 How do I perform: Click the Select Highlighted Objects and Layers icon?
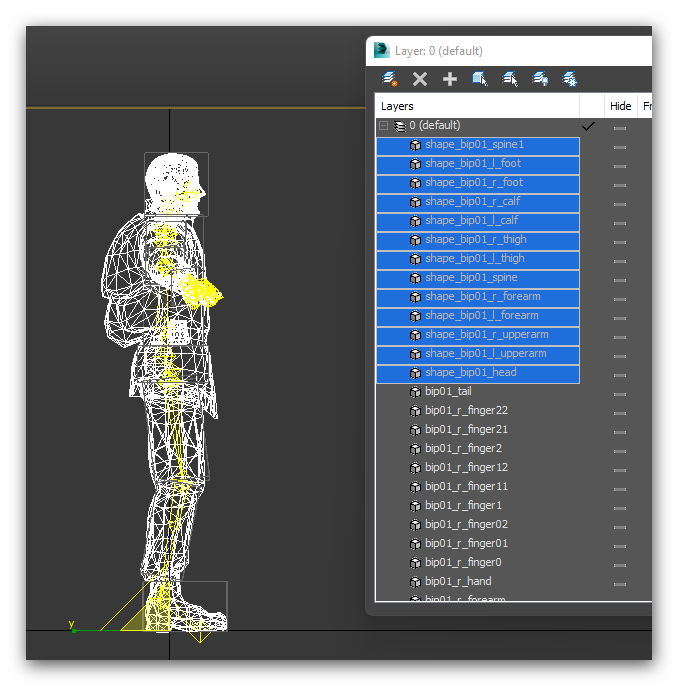point(480,79)
